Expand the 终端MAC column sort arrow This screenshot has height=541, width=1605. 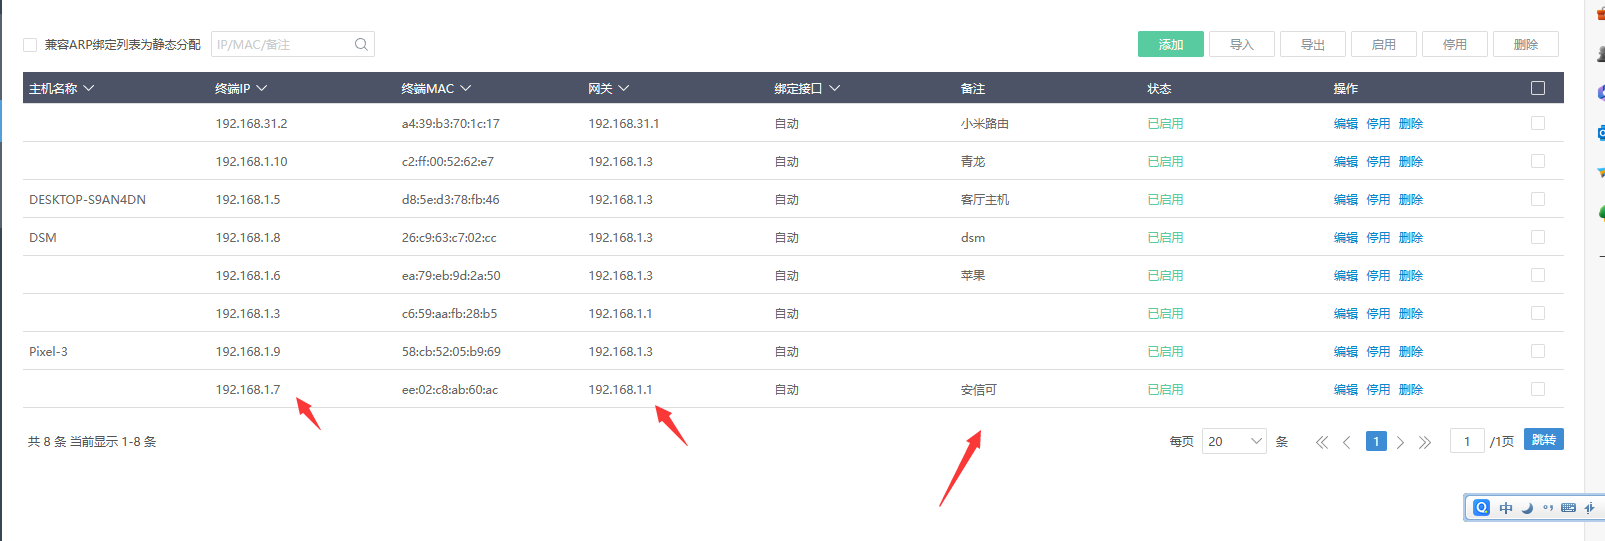coord(466,88)
